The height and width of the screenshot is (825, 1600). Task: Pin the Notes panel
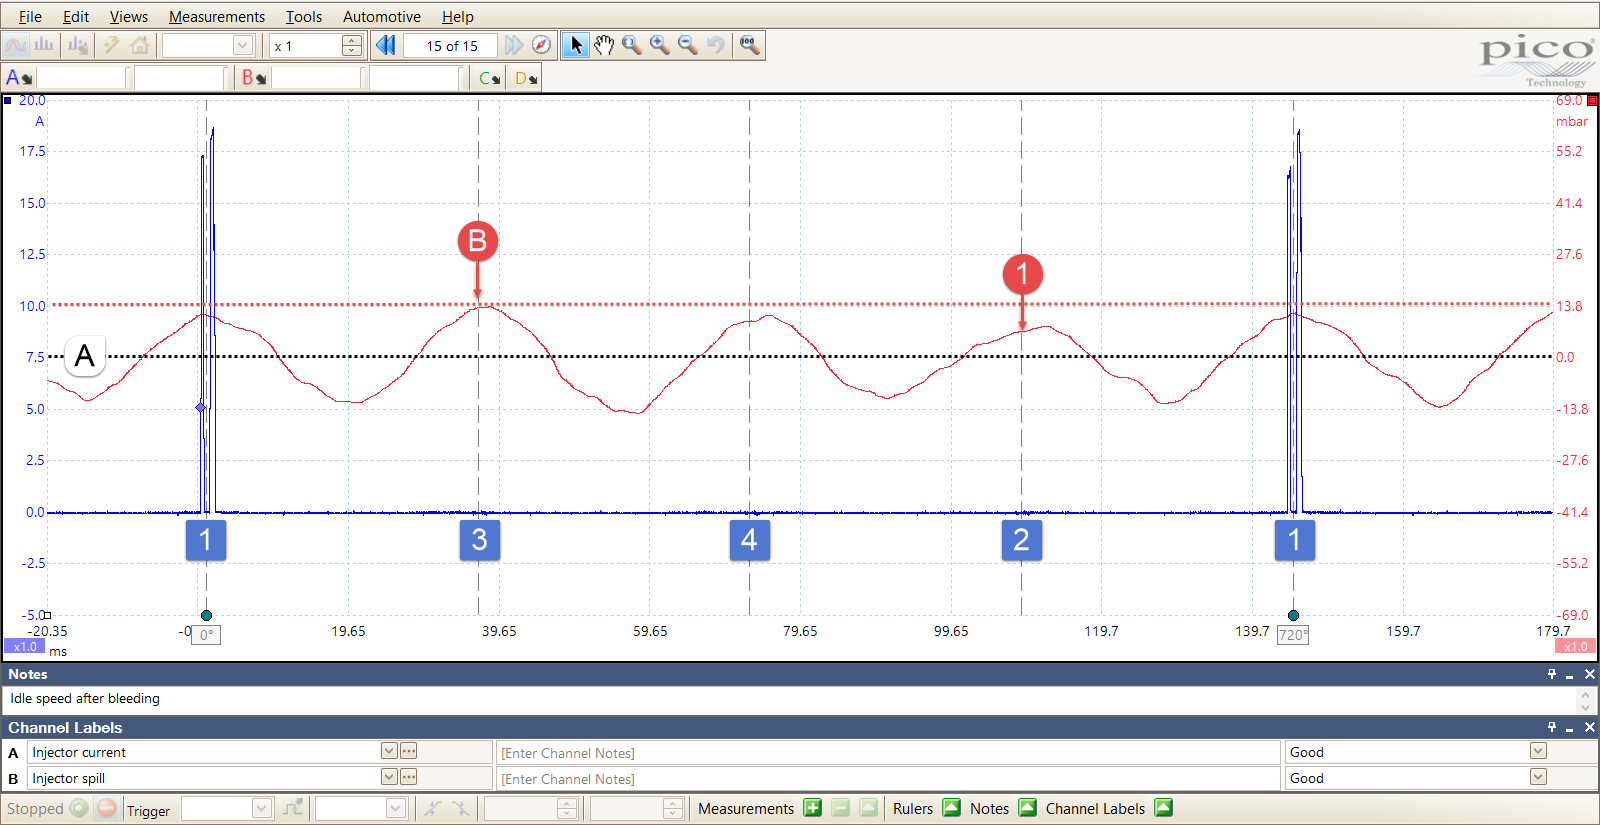1552,674
